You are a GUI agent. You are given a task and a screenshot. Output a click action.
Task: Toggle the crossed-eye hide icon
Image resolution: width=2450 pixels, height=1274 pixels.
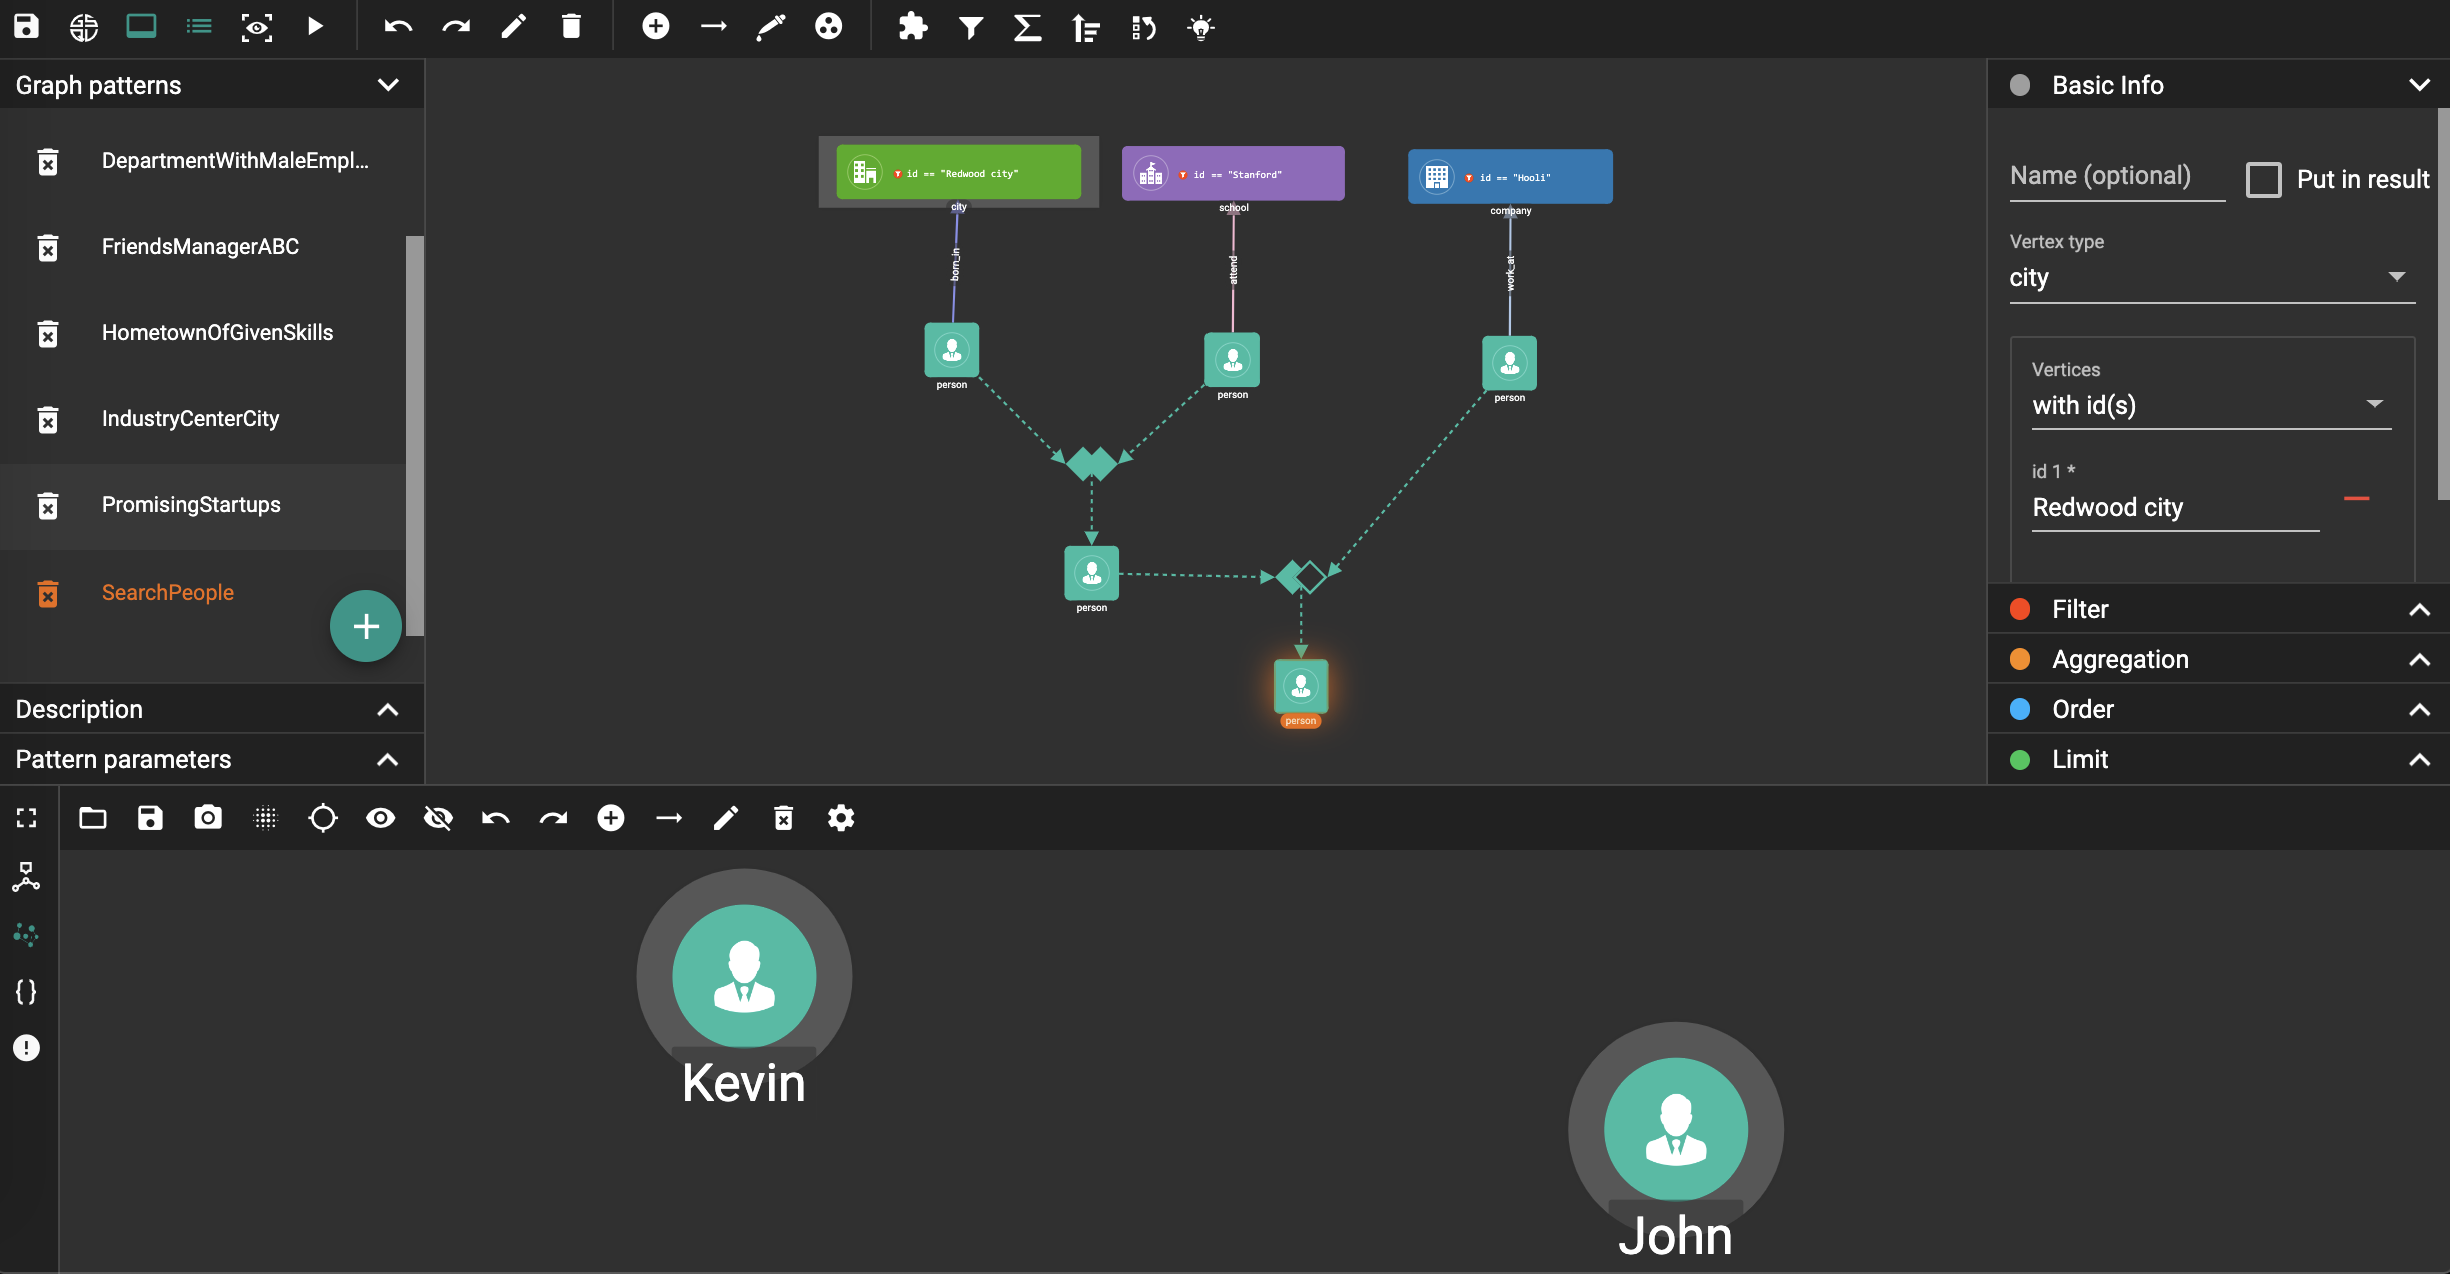pyautogui.click(x=438, y=818)
